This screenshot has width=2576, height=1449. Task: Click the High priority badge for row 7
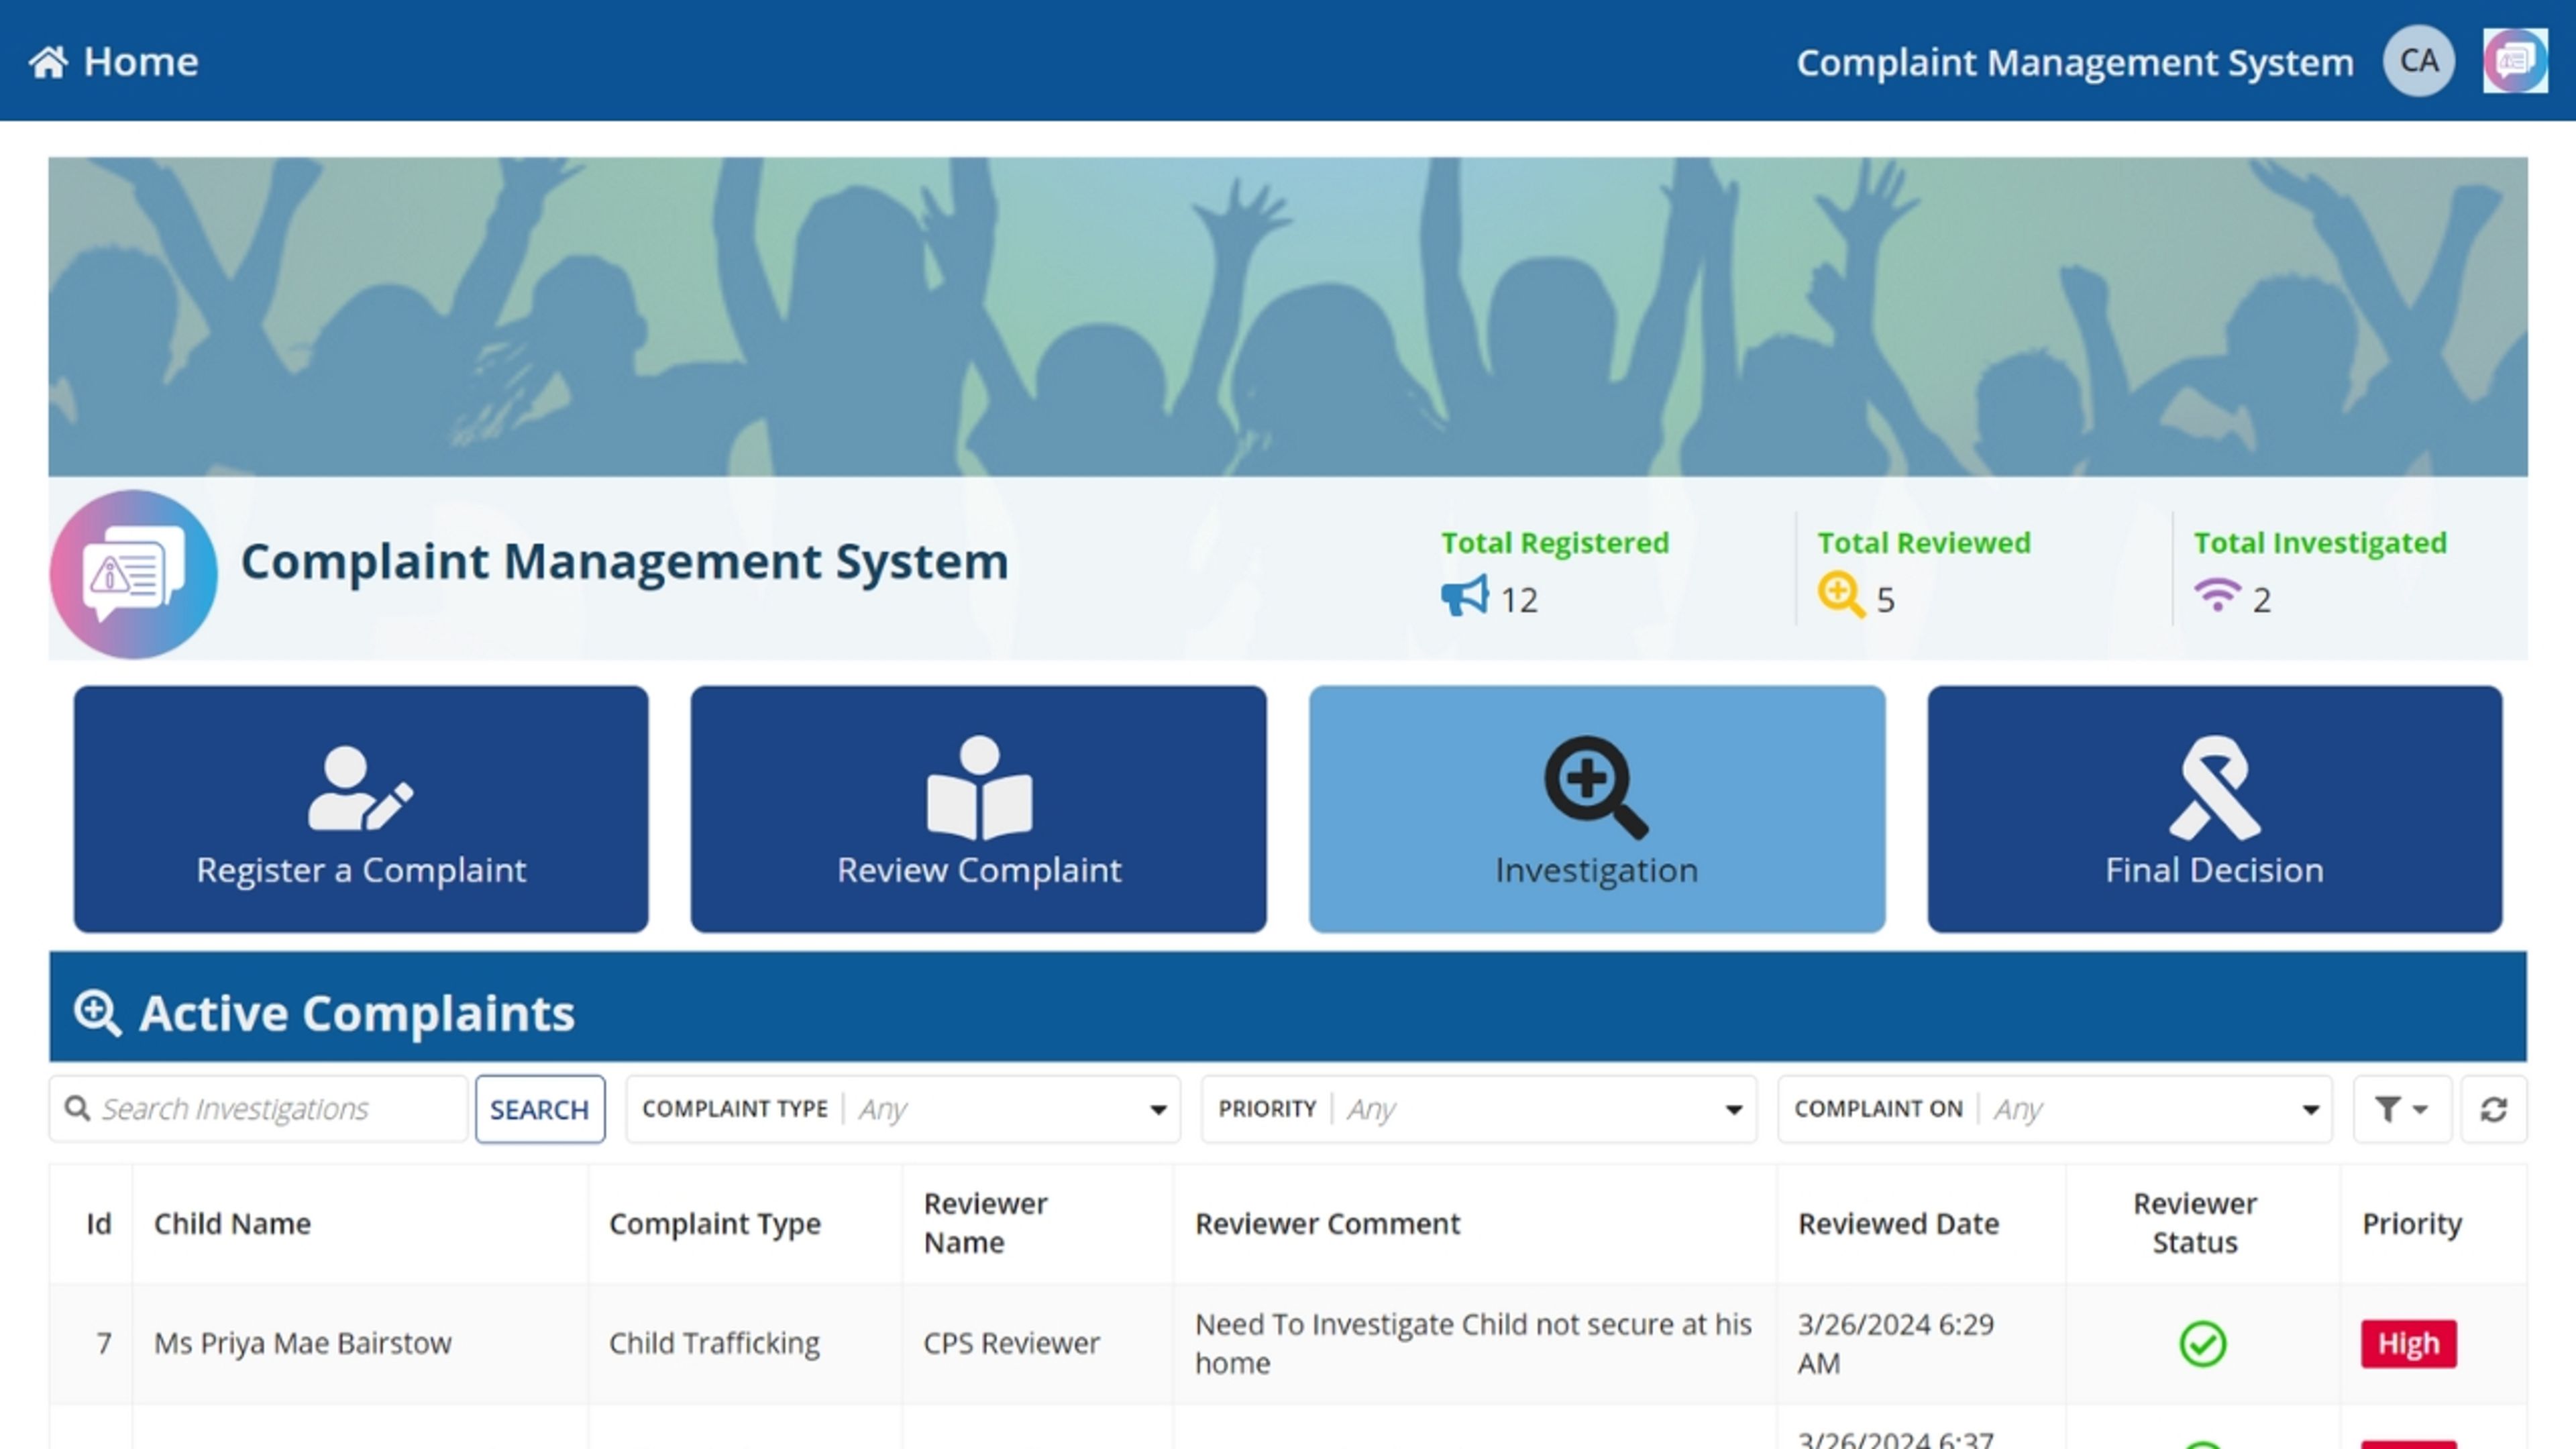pyautogui.click(x=2408, y=1343)
